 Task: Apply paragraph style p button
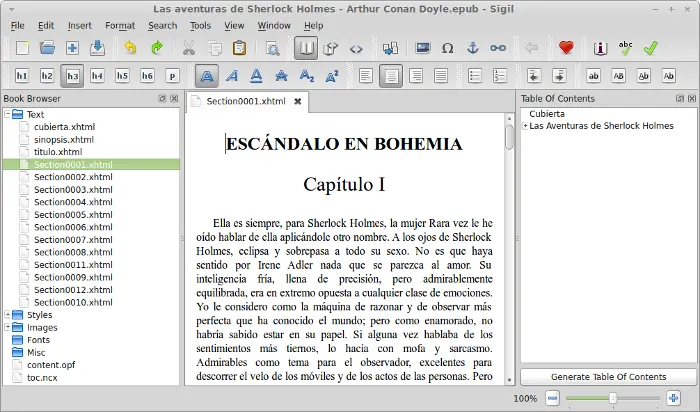click(x=172, y=76)
